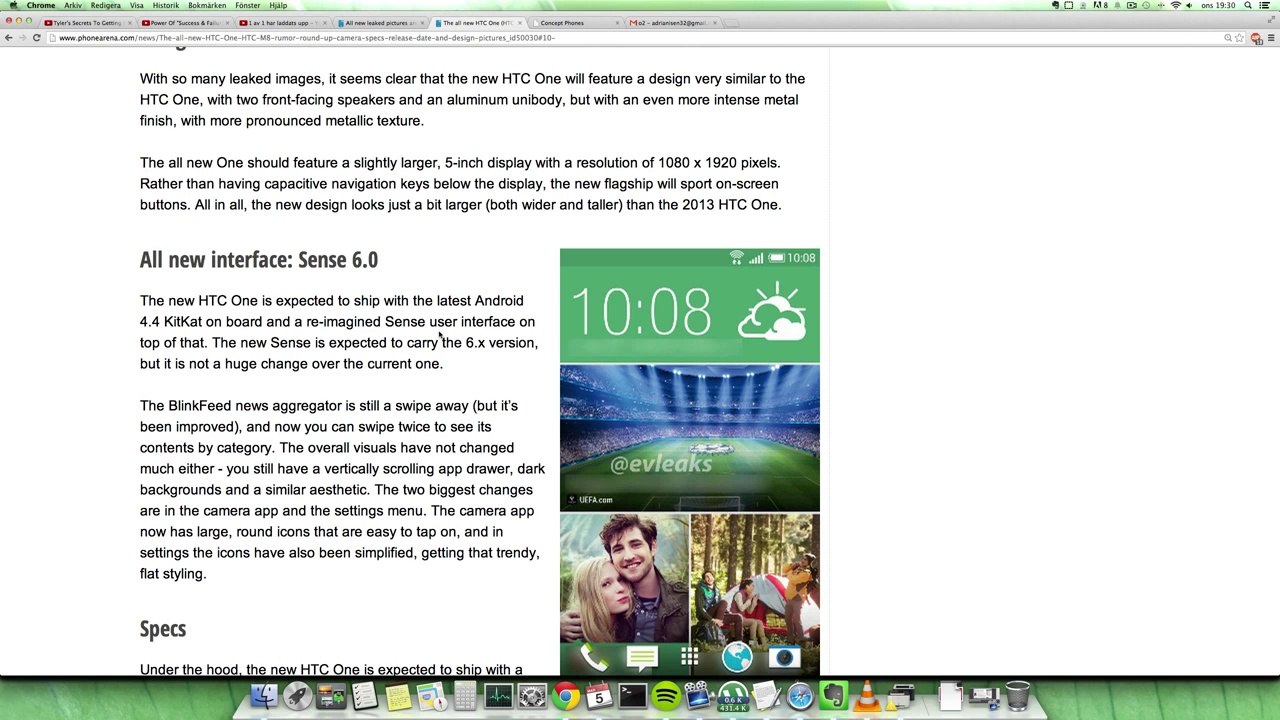Image resolution: width=1280 pixels, height=720 pixels.
Task: Switch to the Gmail o2 tab
Action: [672, 22]
